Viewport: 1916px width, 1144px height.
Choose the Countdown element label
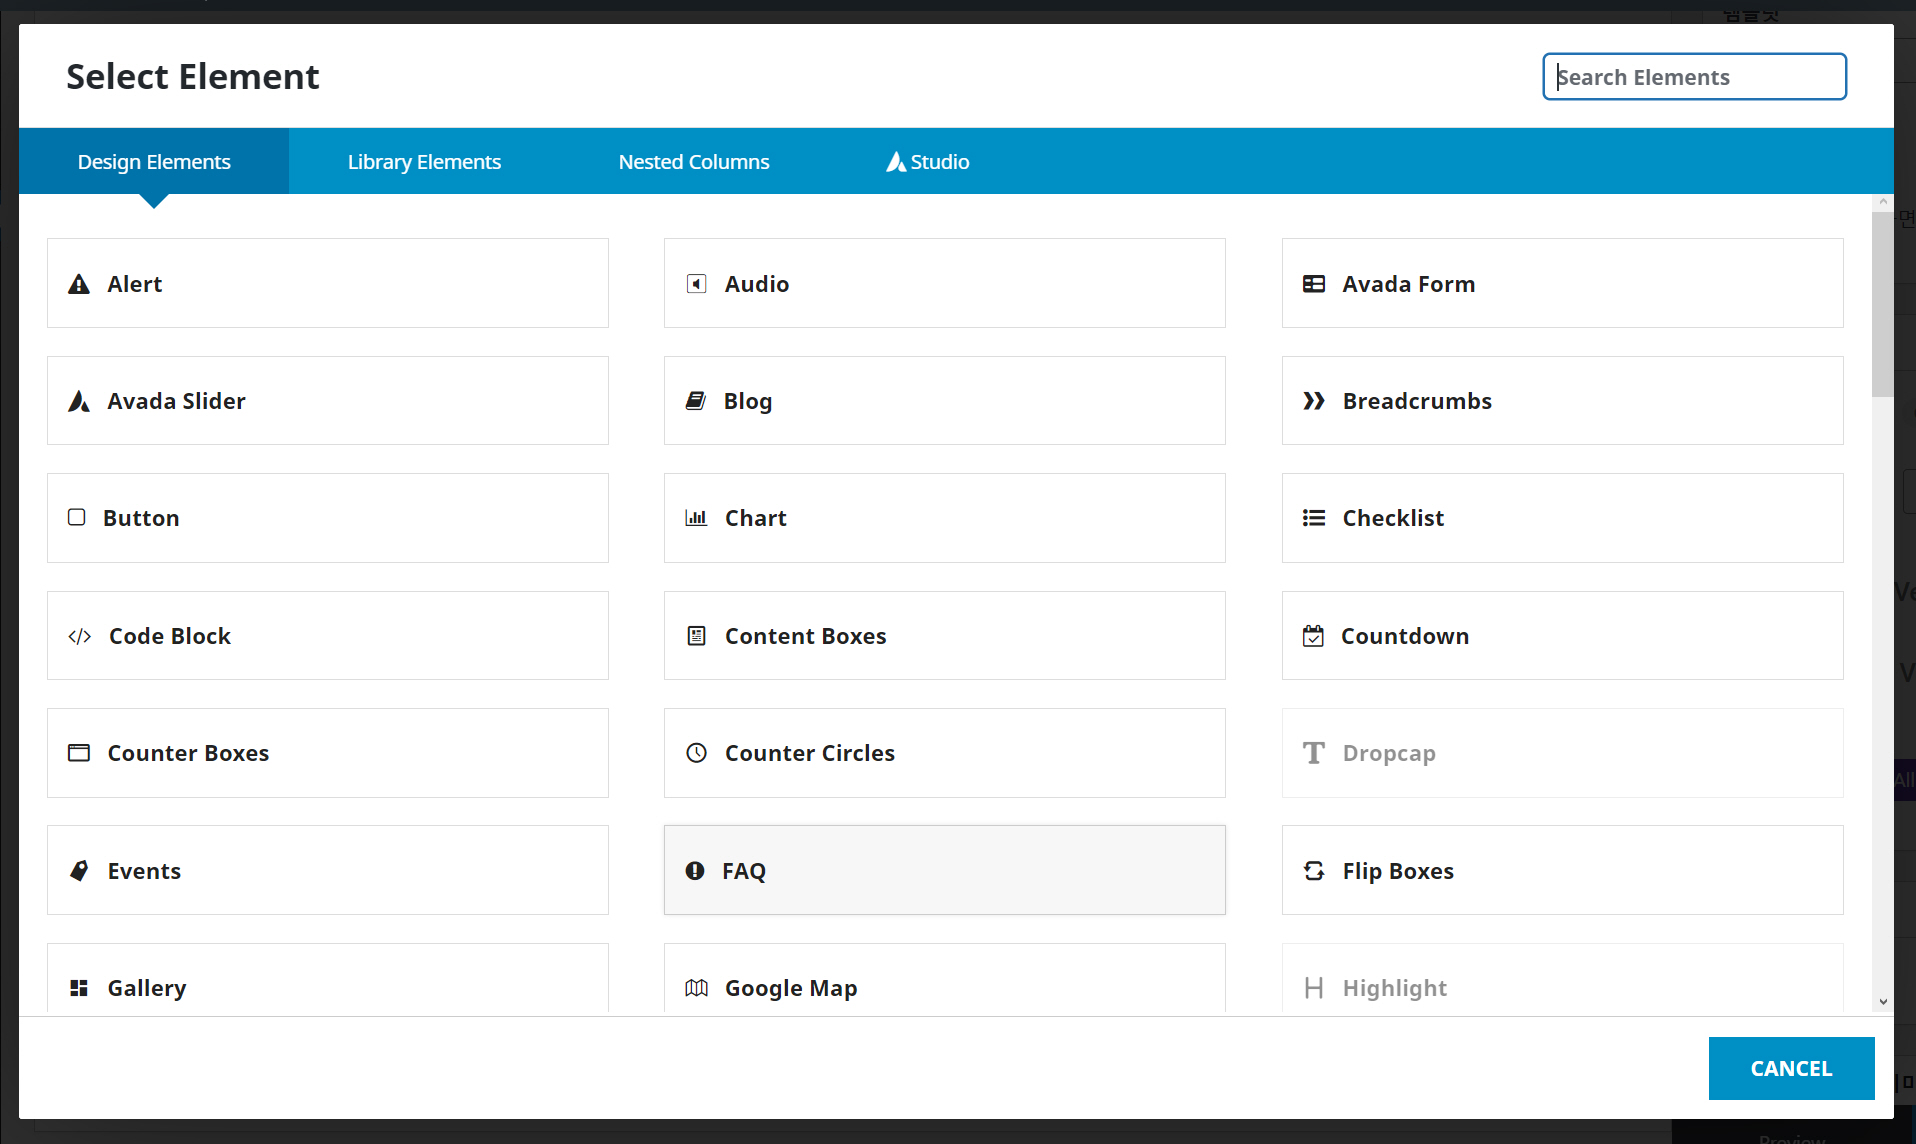pyautogui.click(x=1404, y=636)
